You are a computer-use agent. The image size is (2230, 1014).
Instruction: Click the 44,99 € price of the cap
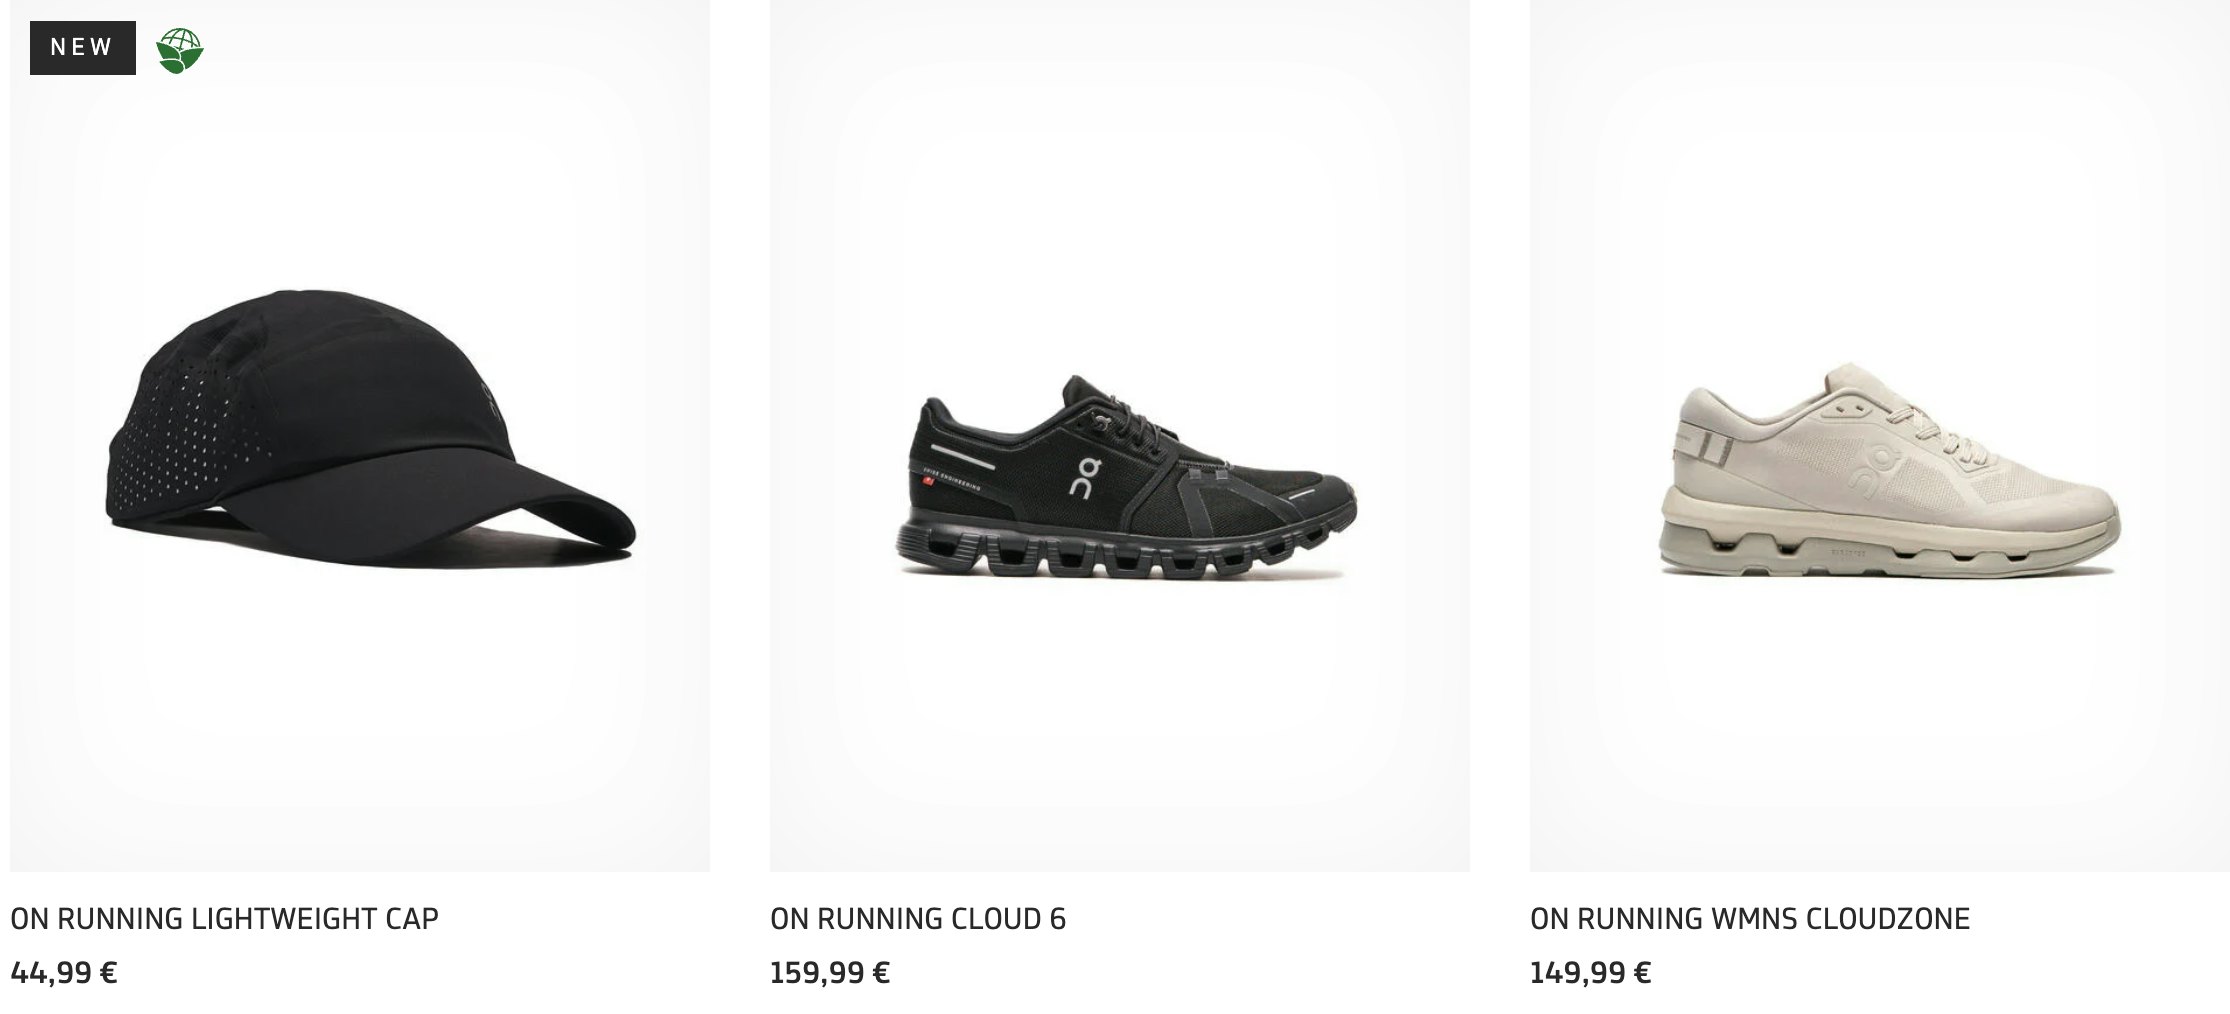pos(64,973)
